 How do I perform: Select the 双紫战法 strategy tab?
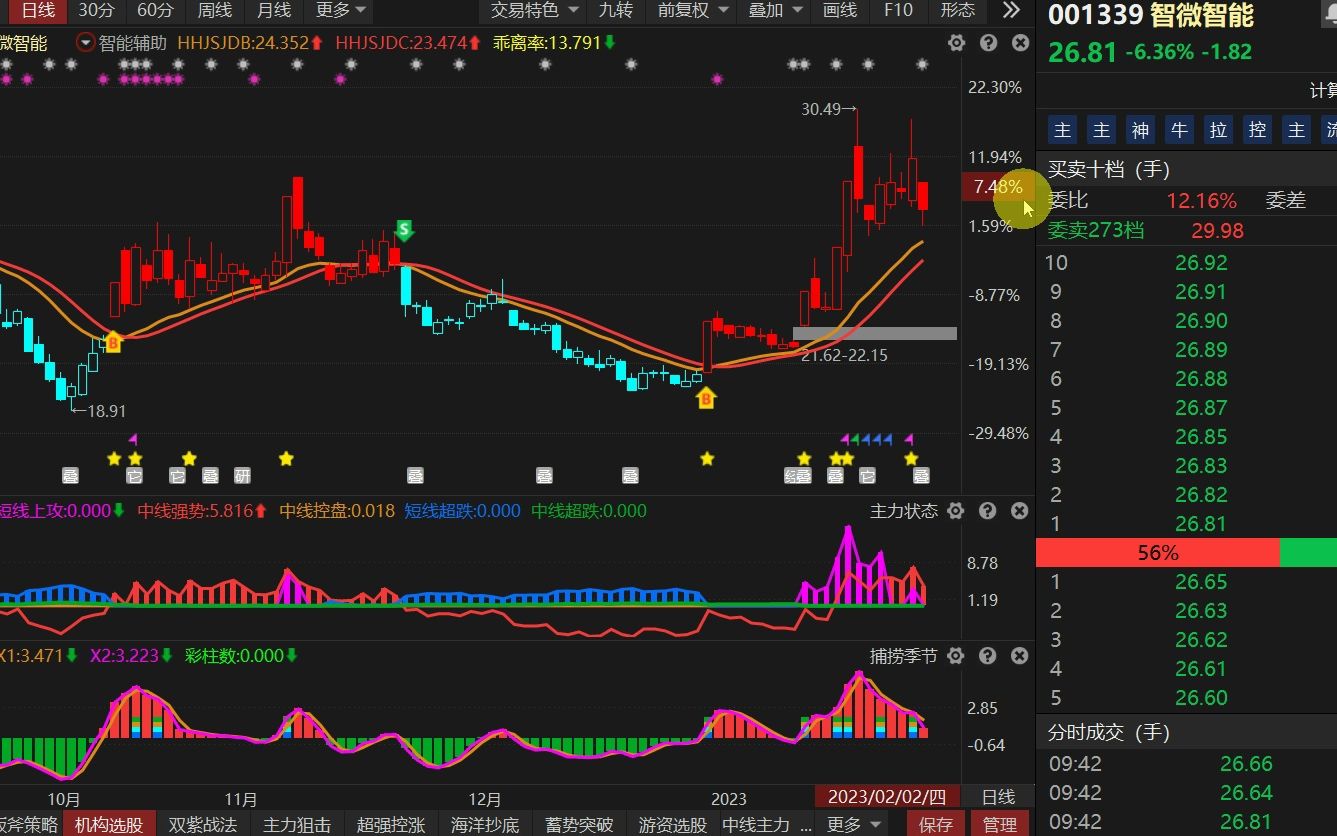pyautogui.click(x=203, y=825)
